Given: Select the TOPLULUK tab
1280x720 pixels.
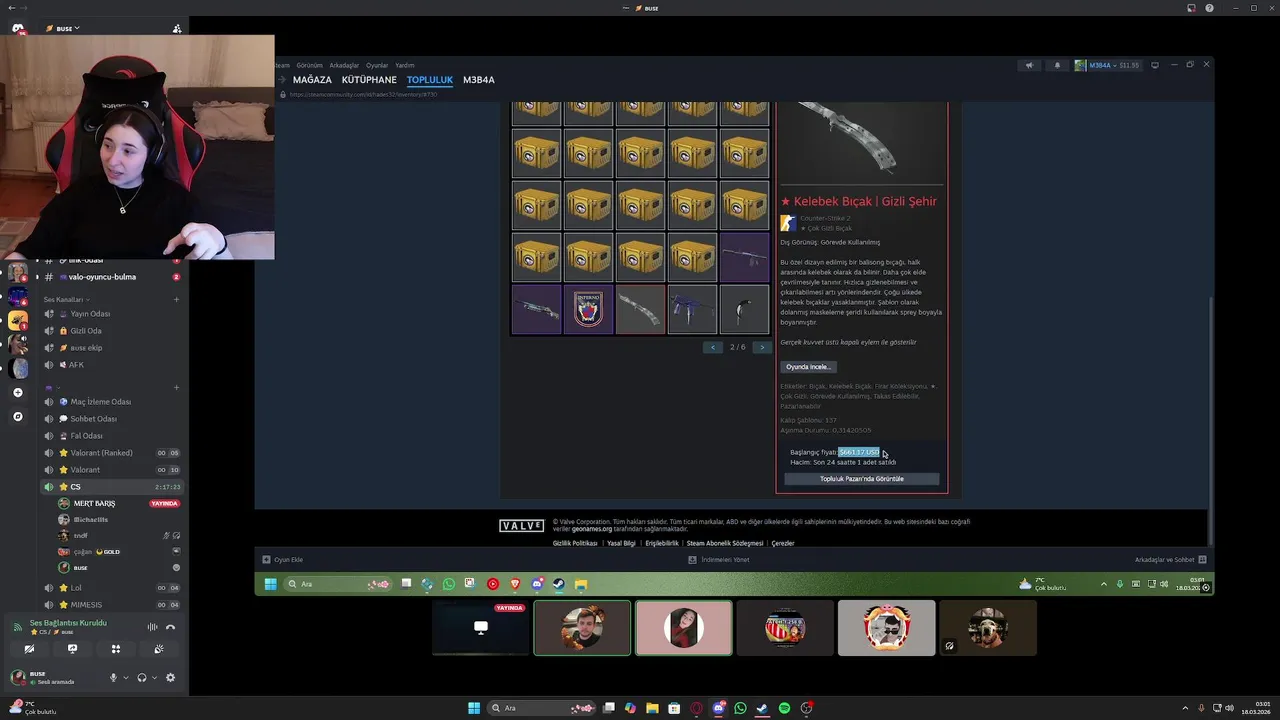Looking at the screenshot, I should [x=430, y=80].
